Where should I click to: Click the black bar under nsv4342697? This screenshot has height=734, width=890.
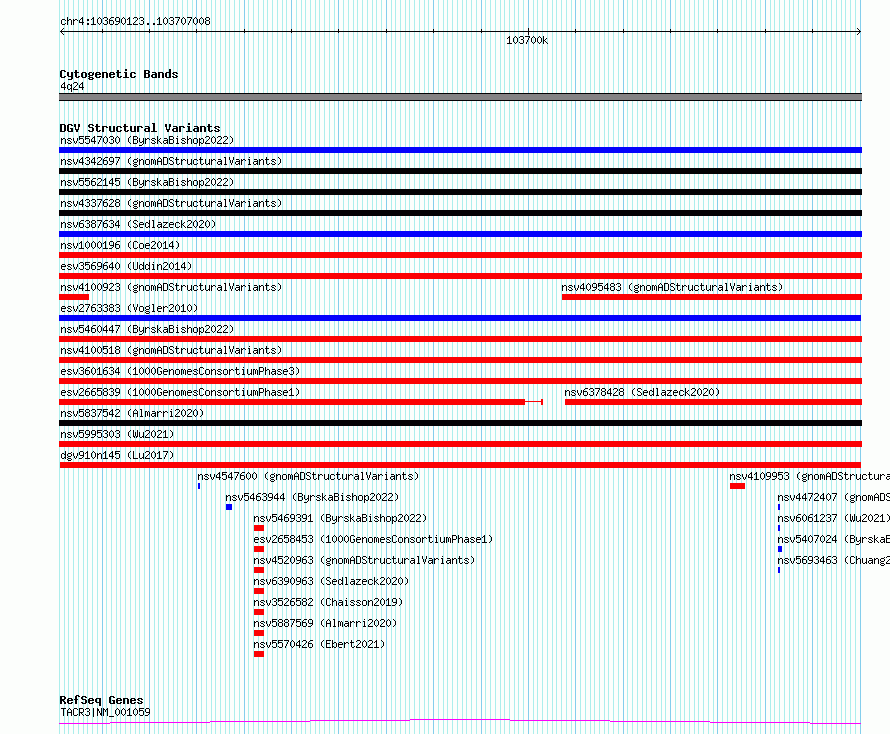pyautogui.click(x=460, y=171)
